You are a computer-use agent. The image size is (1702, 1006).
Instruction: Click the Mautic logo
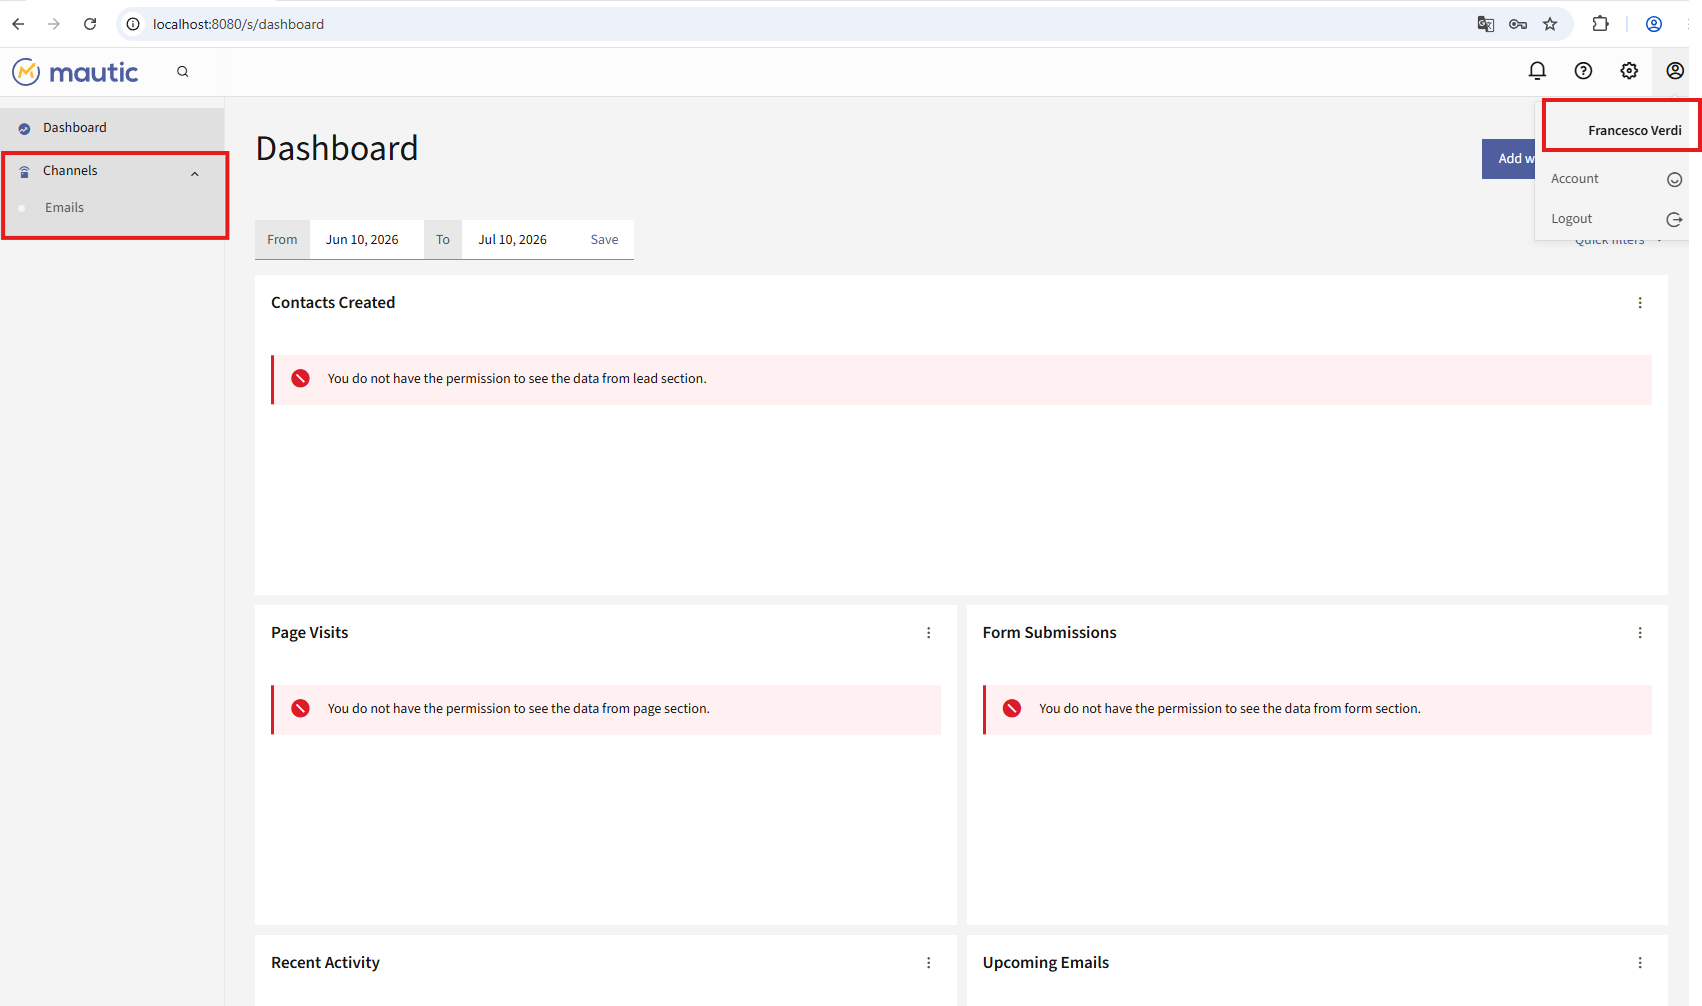[x=75, y=72]
